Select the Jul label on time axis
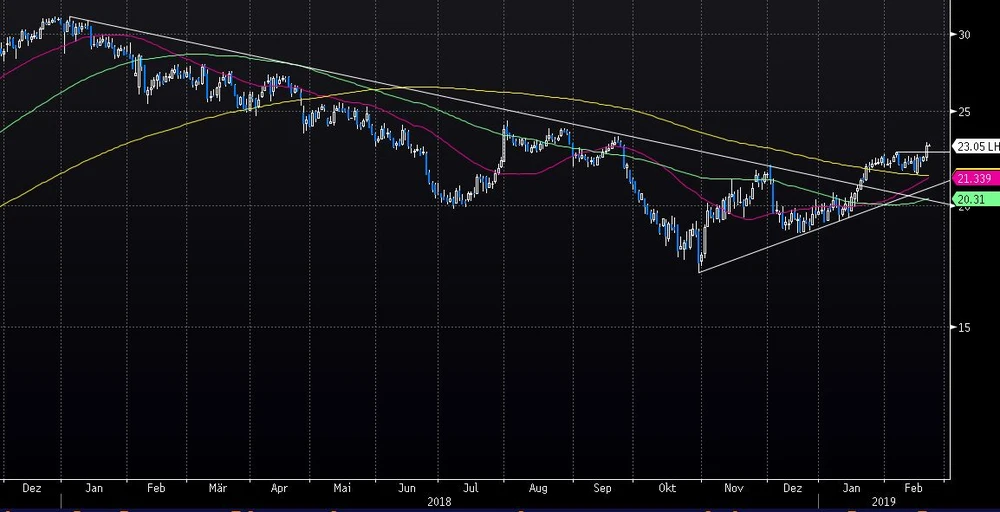Image resolution: width=1000 pixels, height=512 pixels. click(x=470, y=488)
